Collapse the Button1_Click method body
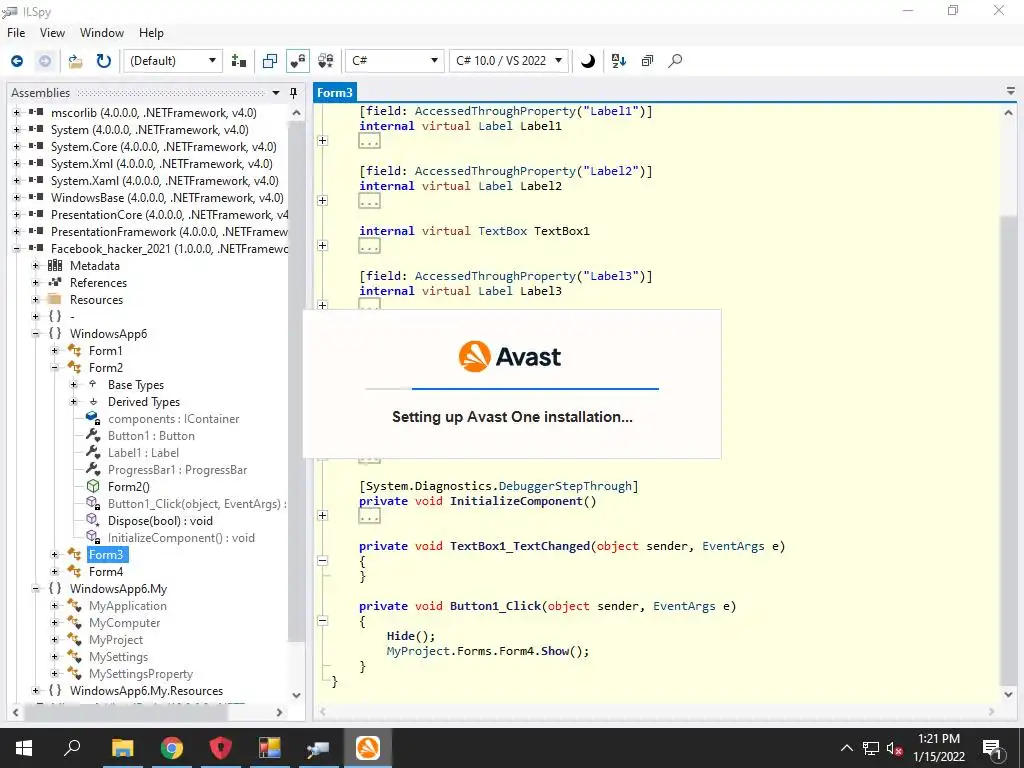The height and width of the screenshot is (768, 1024). (323, 620)
